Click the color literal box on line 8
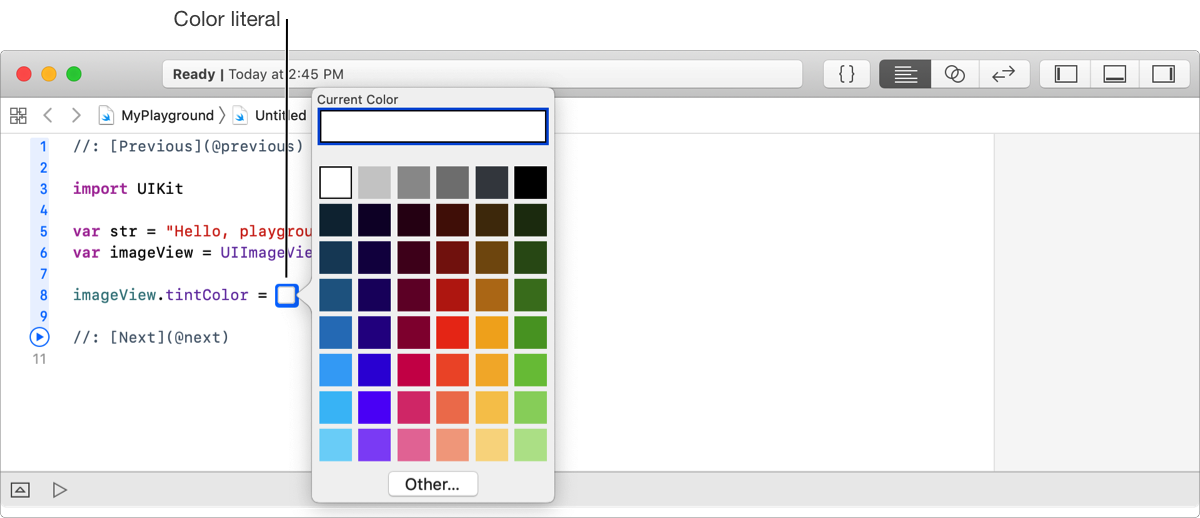 click(286, 295)
